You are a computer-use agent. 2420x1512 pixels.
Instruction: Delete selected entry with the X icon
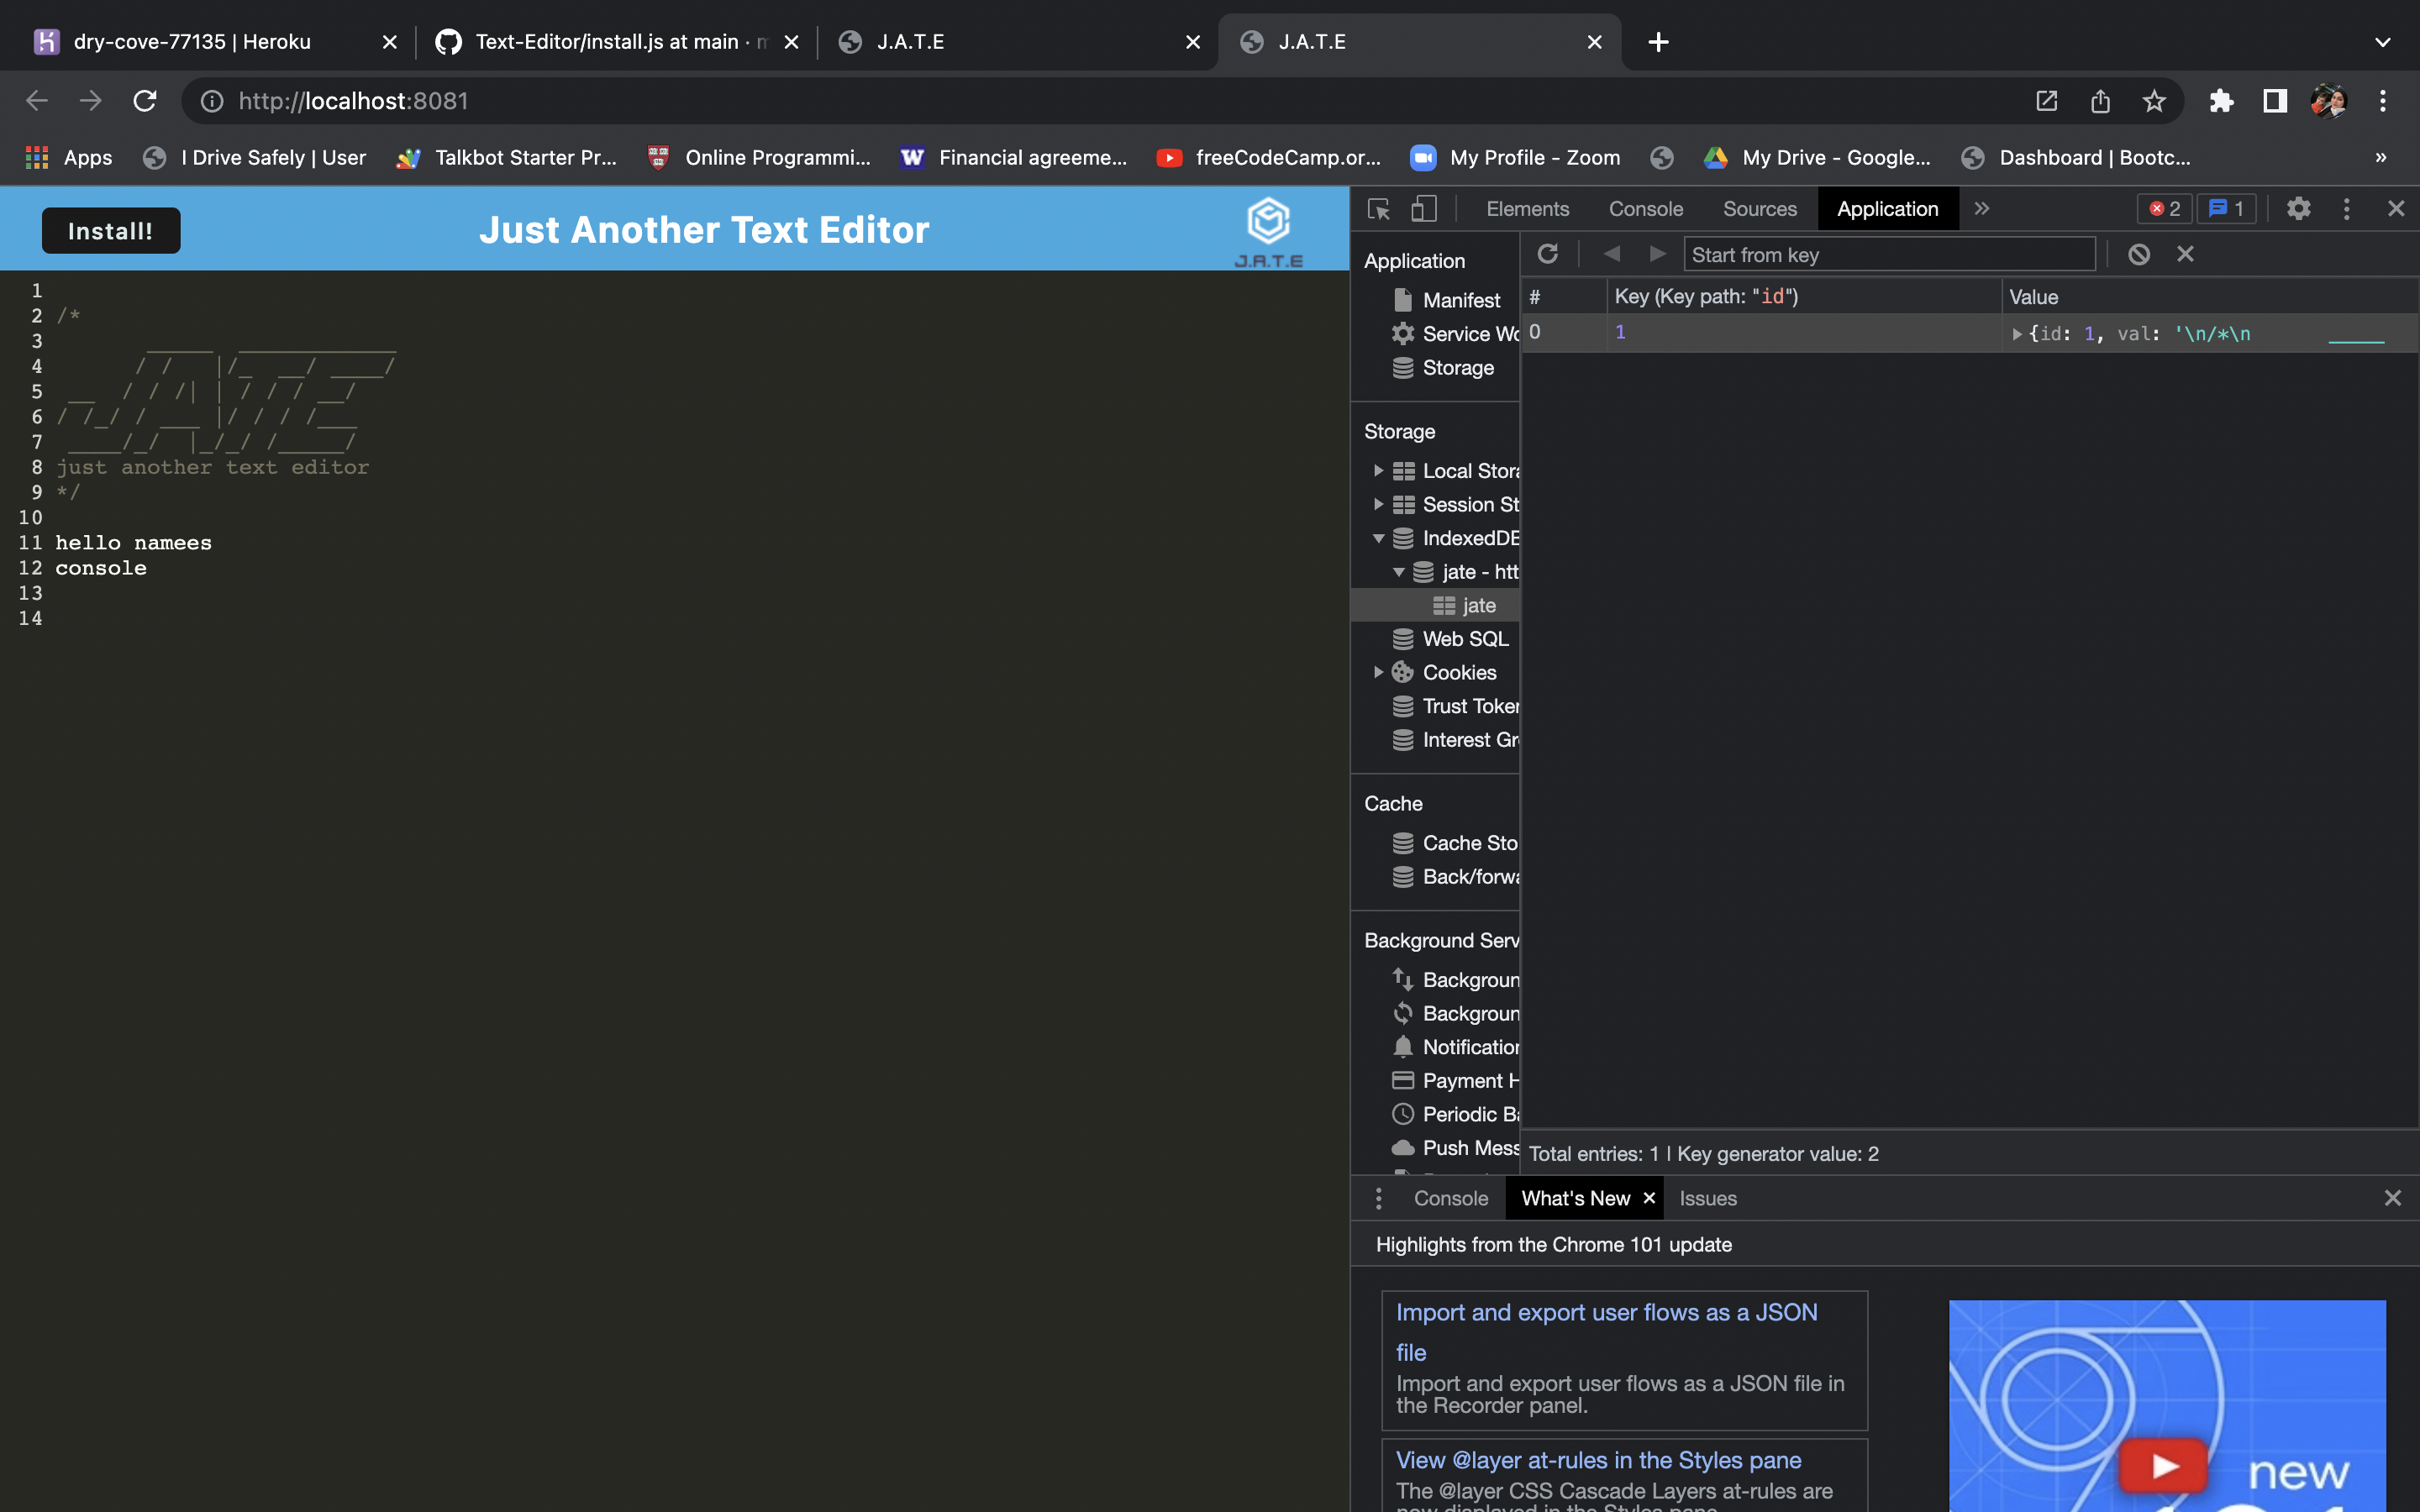[2185, 254]
